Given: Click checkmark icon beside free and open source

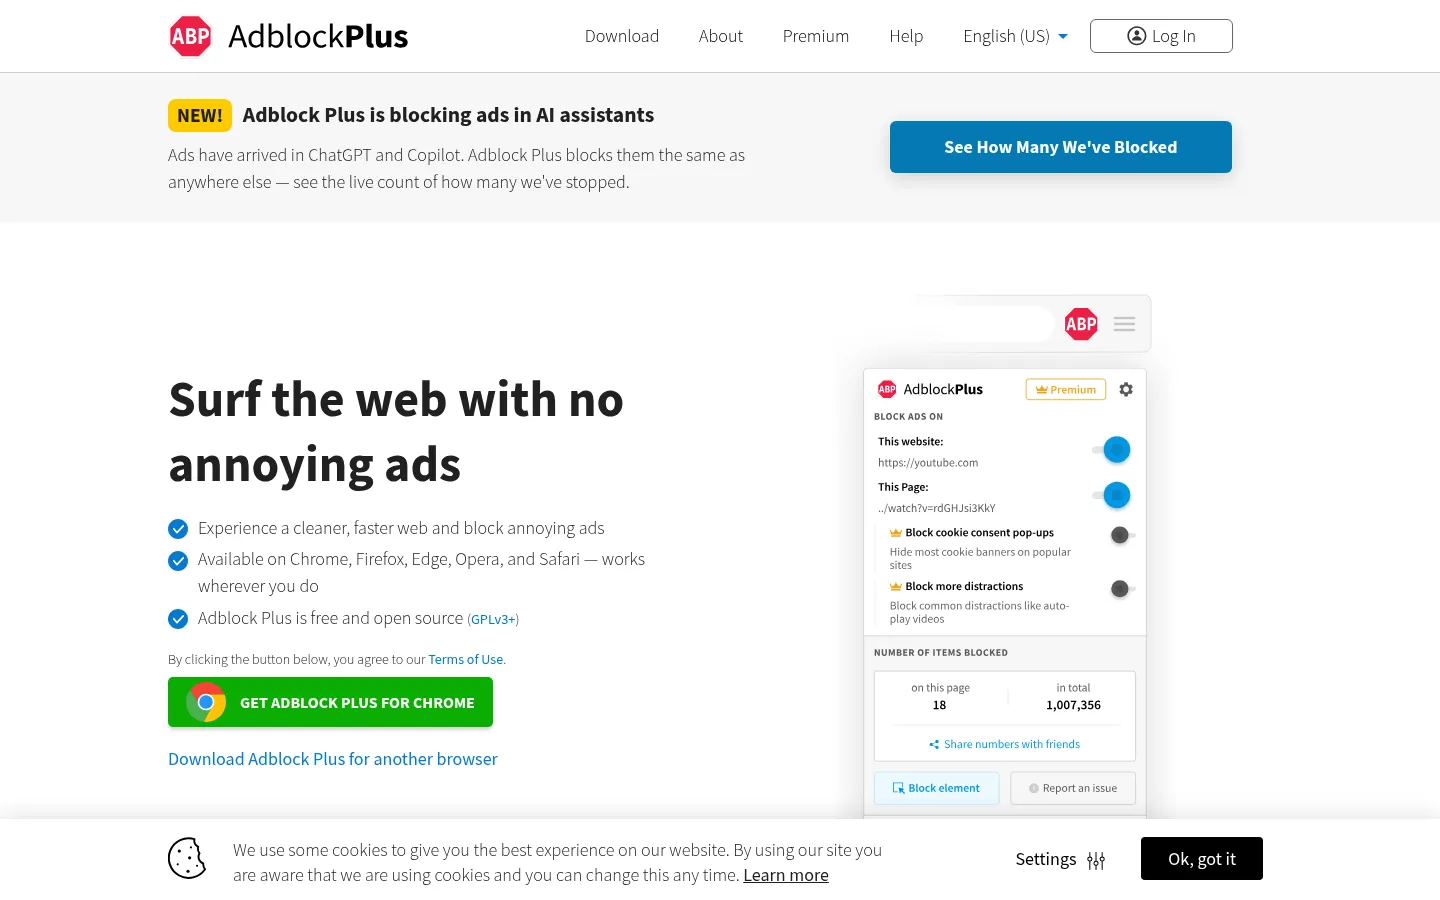Looking at the screenshot, I should tap(178, 619).
